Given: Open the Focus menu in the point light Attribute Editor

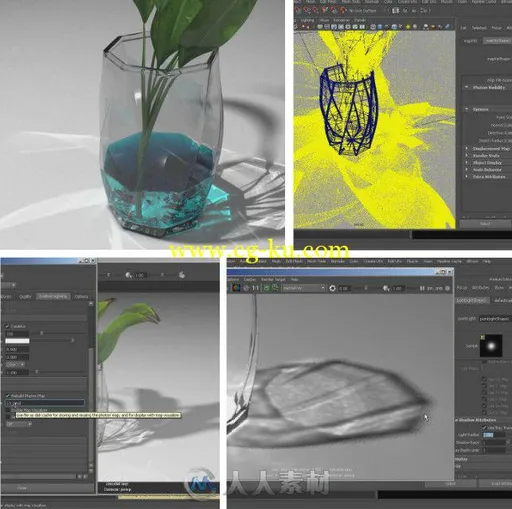Looking at the screenshot, I should pyautogui.click(x=462, y=287).
